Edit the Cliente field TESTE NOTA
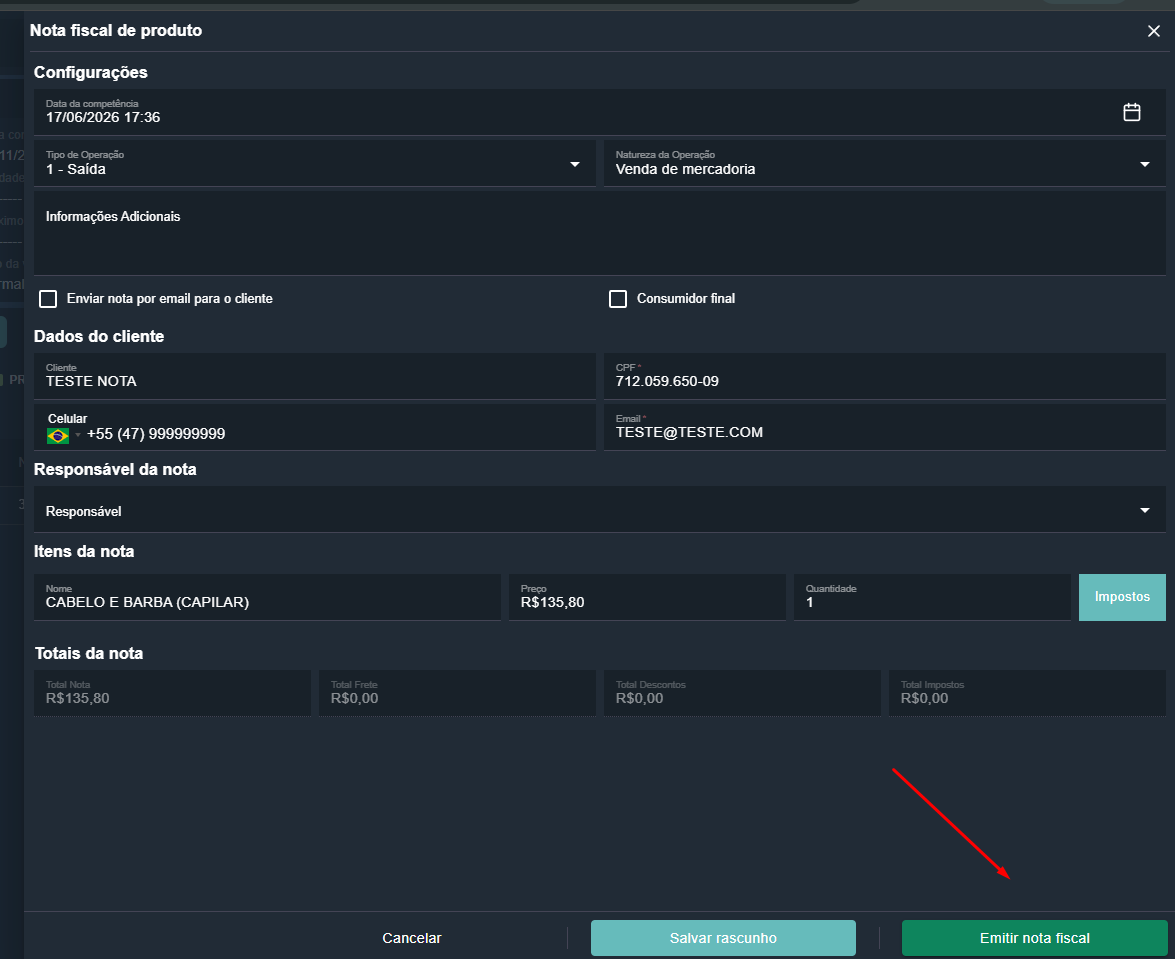 click(315, 376)
